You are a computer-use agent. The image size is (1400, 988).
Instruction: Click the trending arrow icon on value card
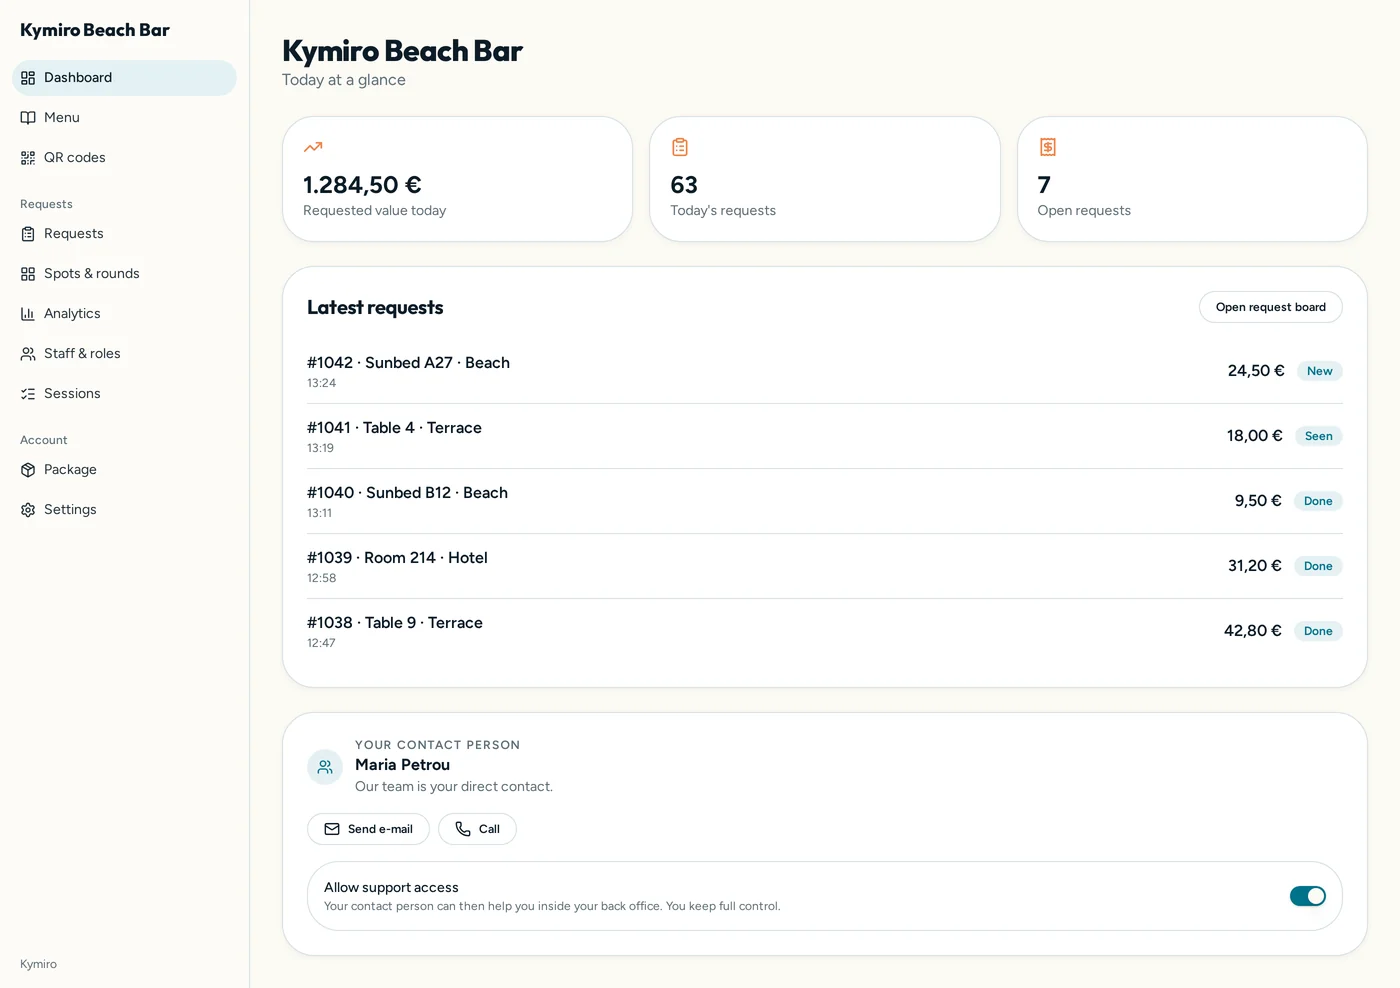(x=313, y=147)
